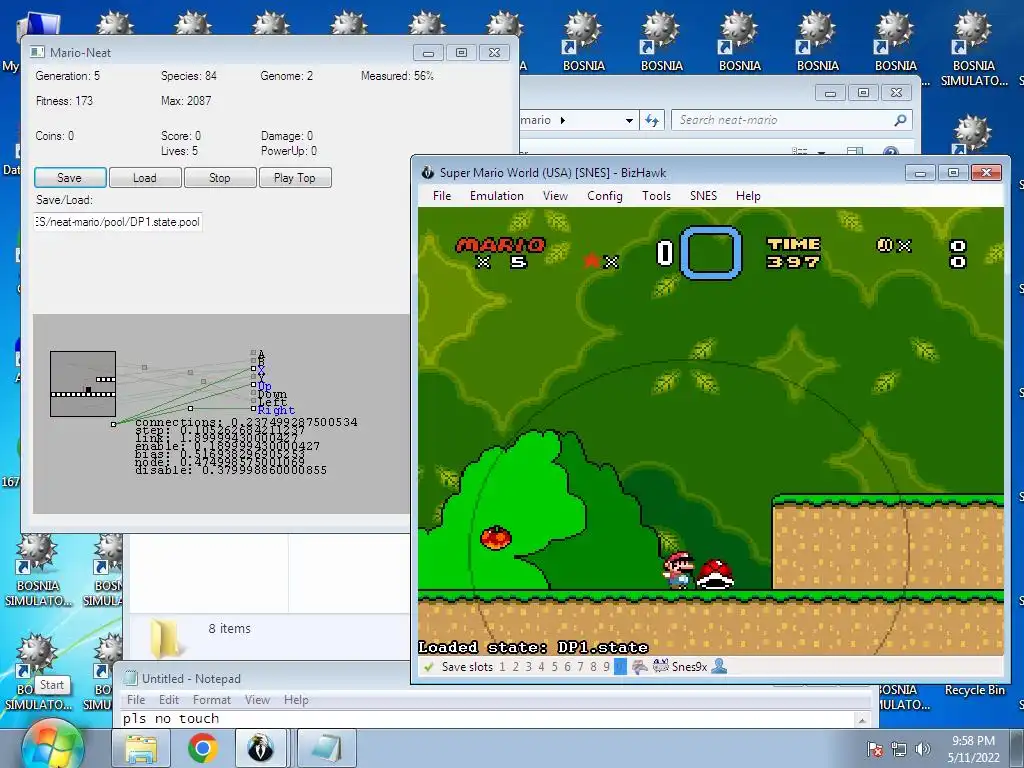This screenshot has height=768, width=1024.
Task: Click Load in Mario-Neat window
Action: click(145, 178)
